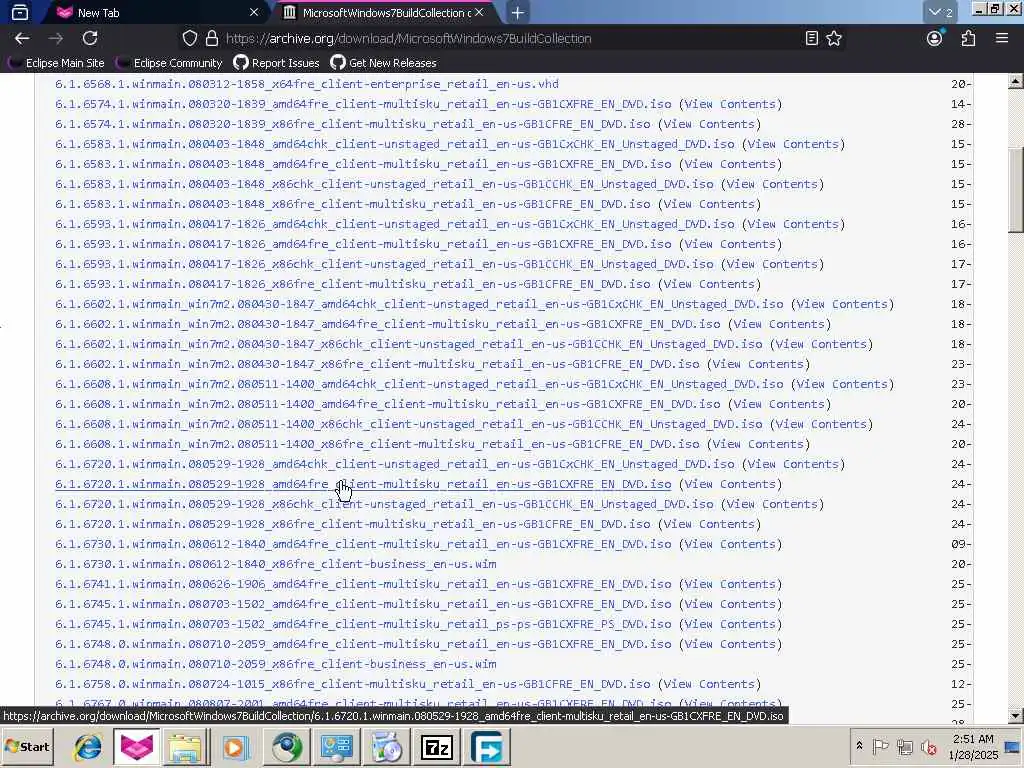
Task: Click the page scrollbar down arrow
Action: click(1015, 716)
